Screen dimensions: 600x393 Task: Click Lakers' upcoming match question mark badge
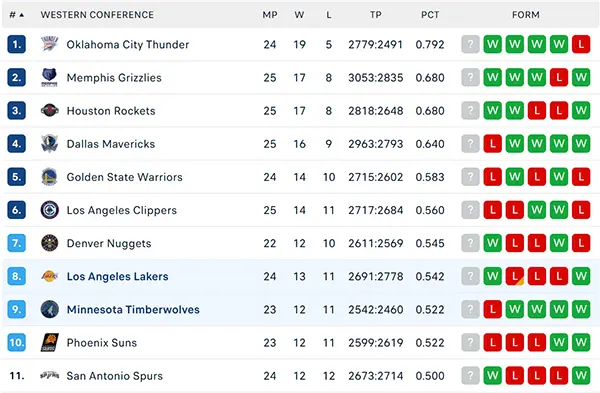[x=470, y=276]
